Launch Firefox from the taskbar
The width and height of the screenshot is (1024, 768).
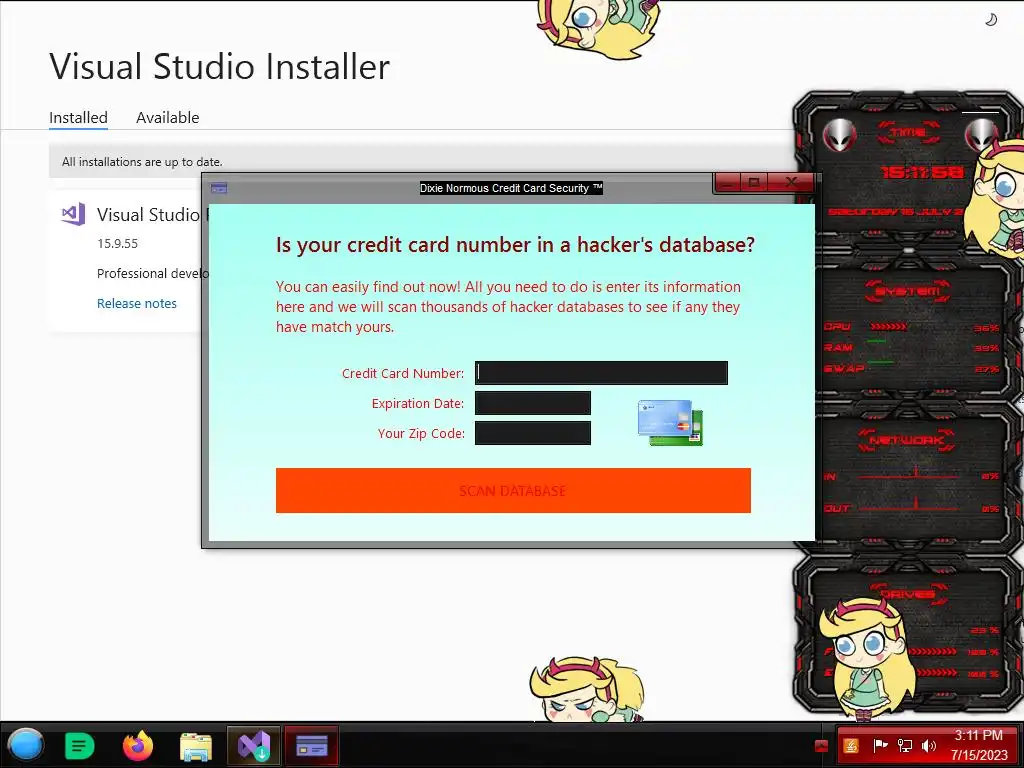pyautogui.click(x=138, y=746)
